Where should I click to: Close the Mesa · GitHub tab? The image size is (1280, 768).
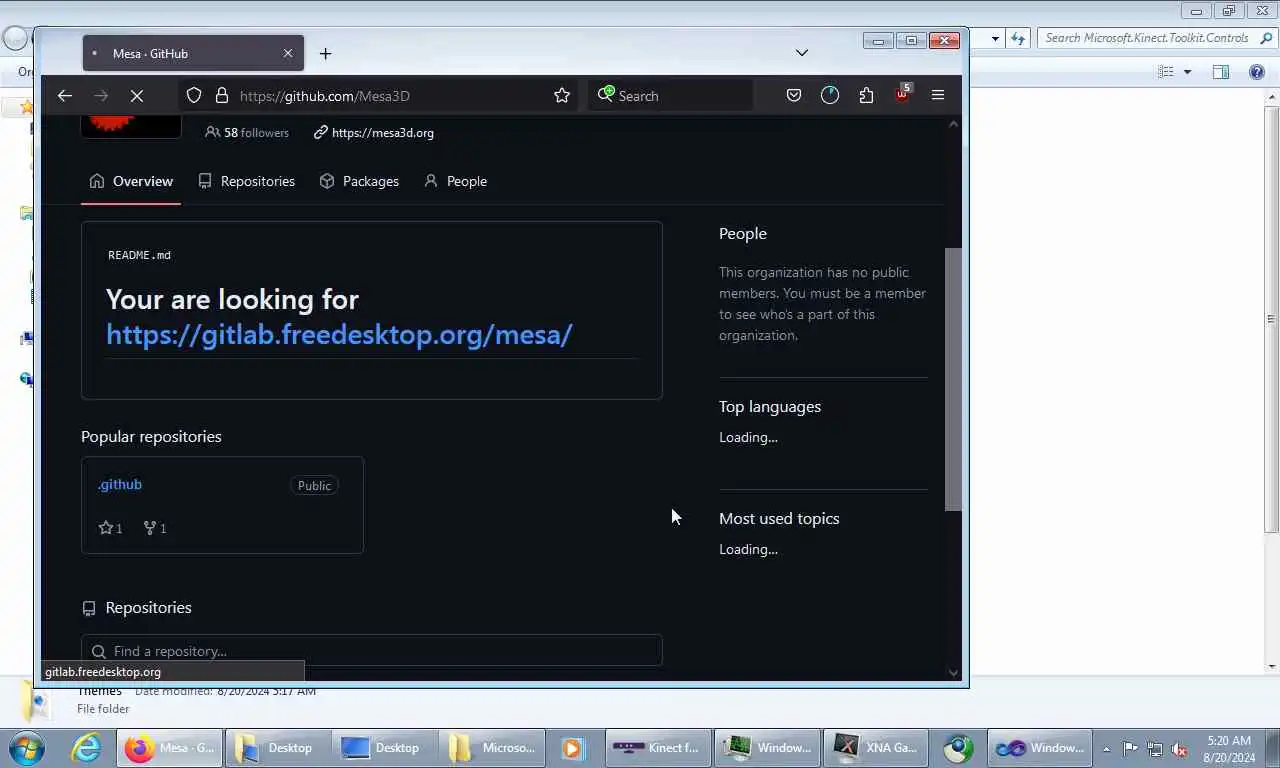click(x=288, y=54)
